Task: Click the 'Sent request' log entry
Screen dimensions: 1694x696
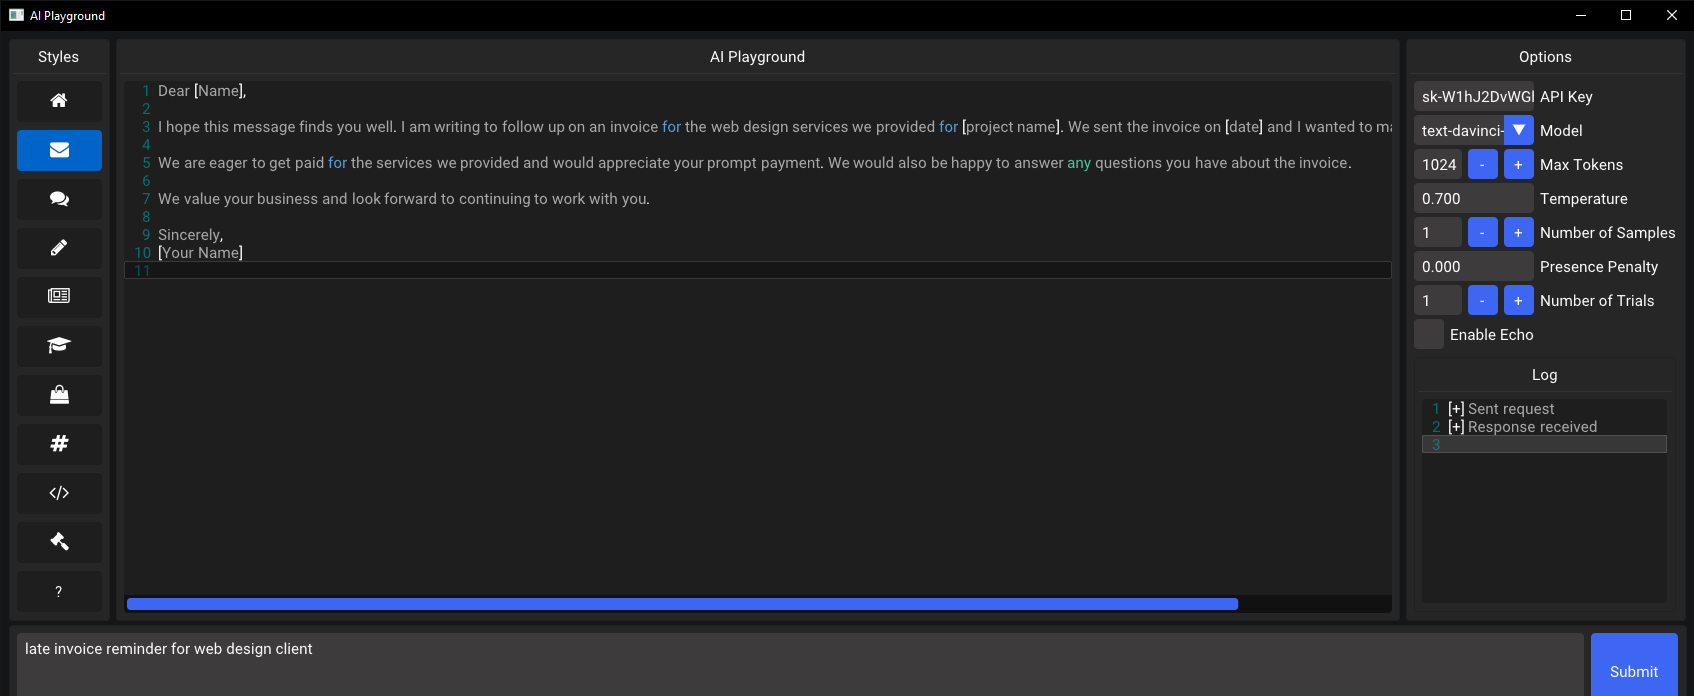Action: pos(1502,409)
